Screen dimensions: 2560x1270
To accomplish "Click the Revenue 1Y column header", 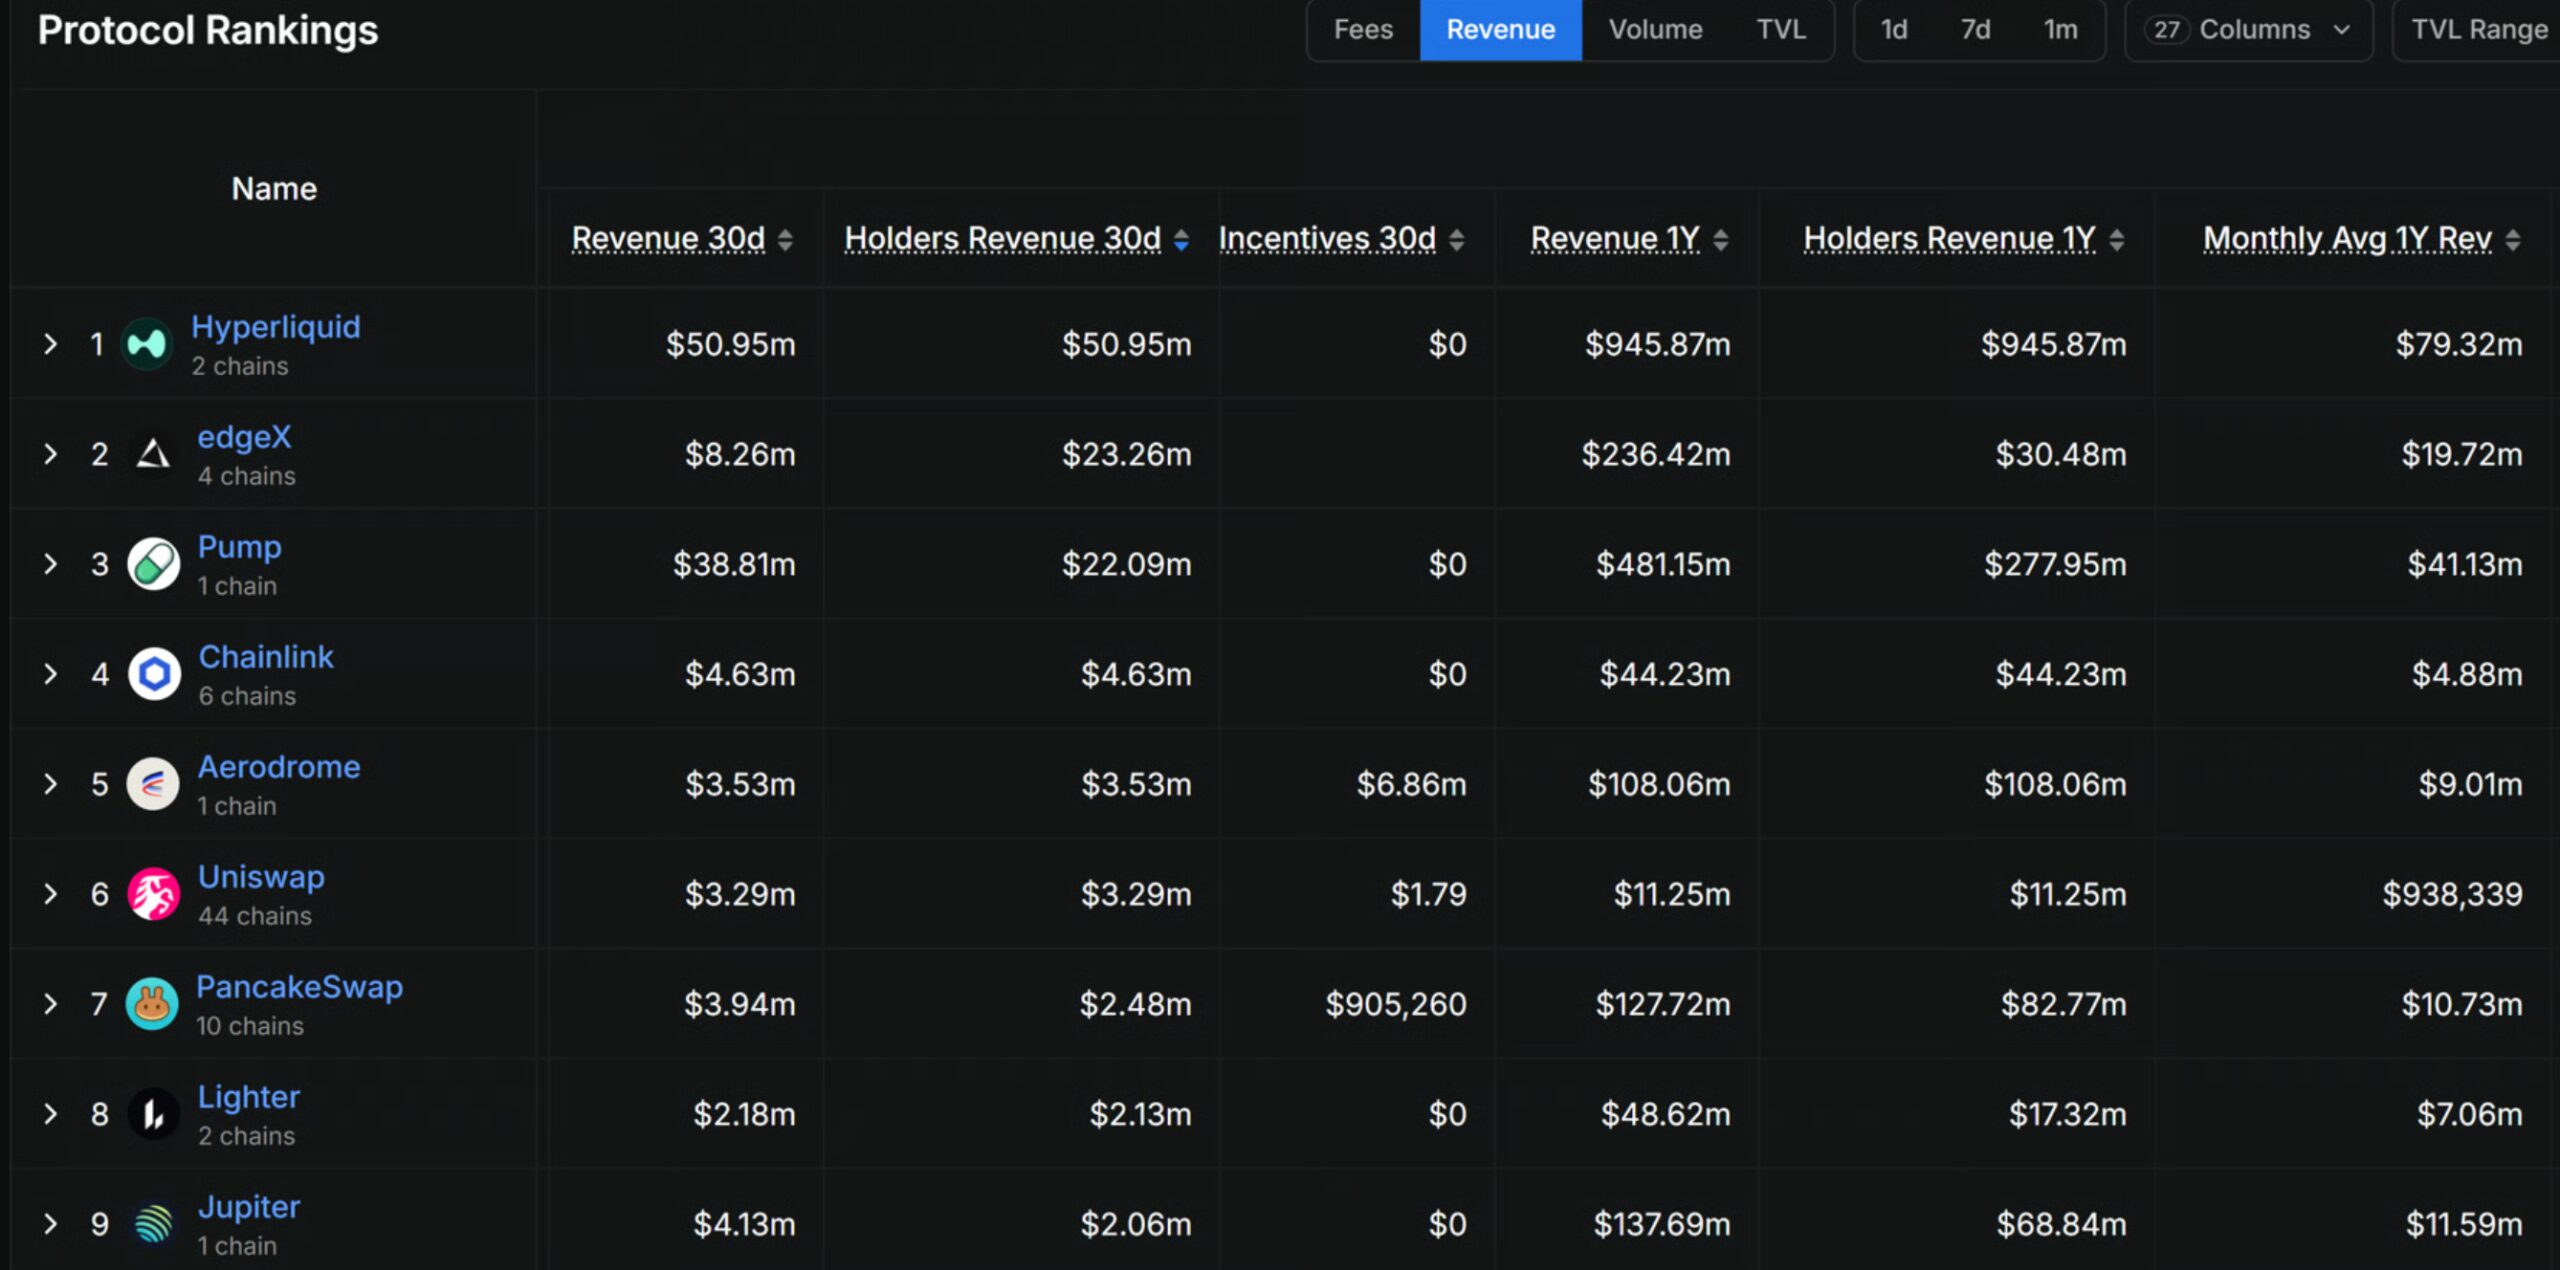I will (1615, 239).
